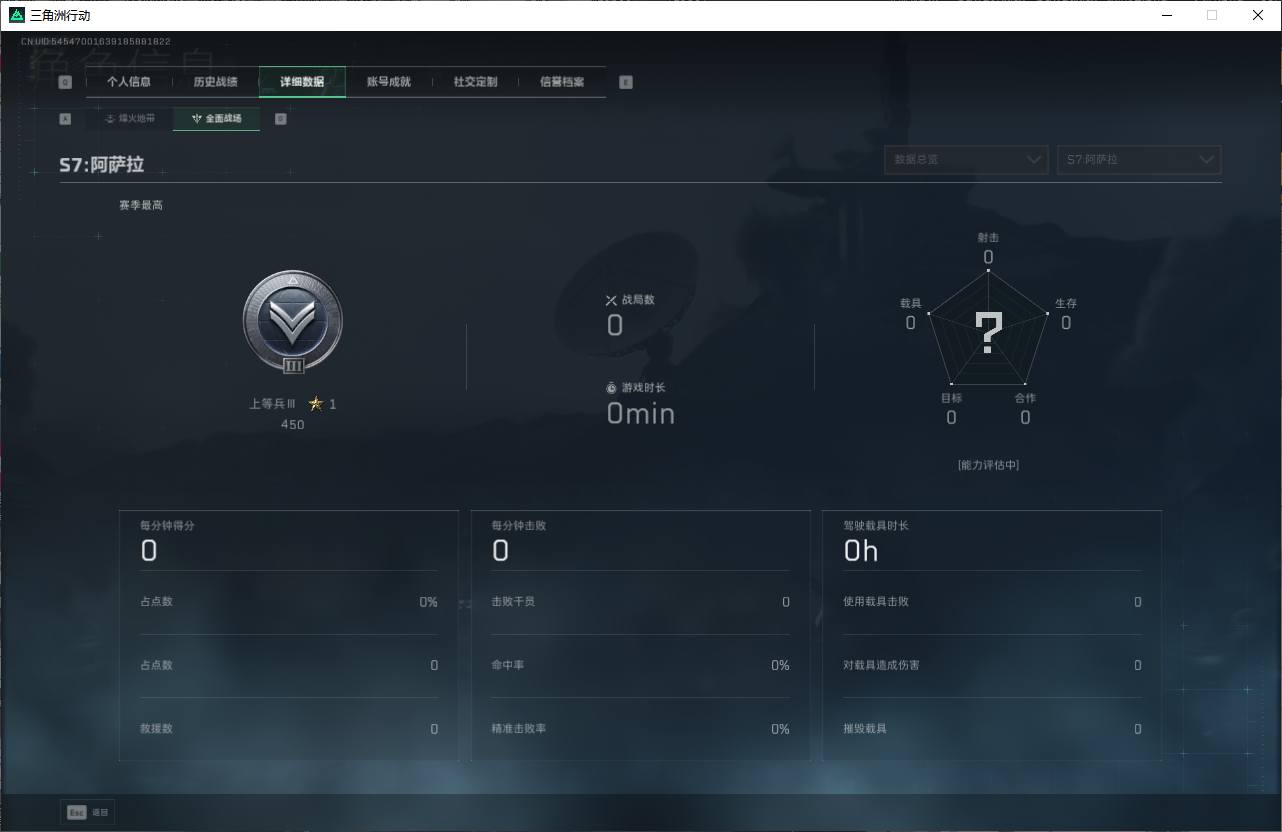Viewport: 1282px width, 832px height.
Task: Click the Esc 返回 back button
Action: (x=88, y=812)
